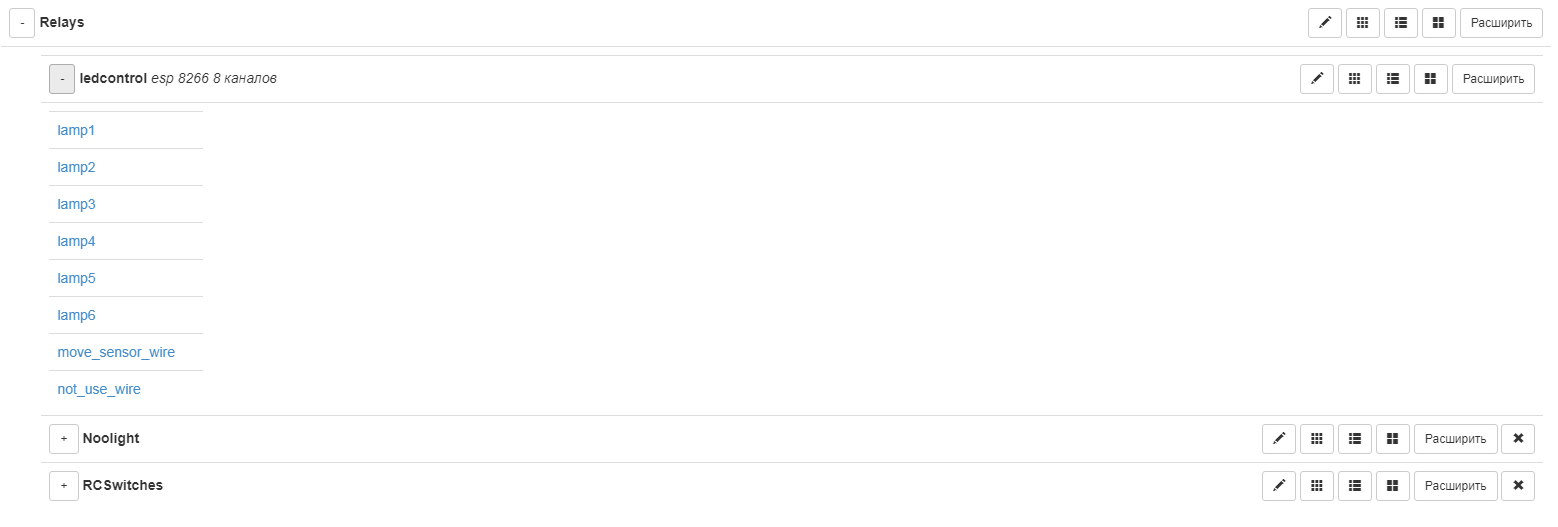Image resolution: width=1558 pixels, height=527 pixels.
Task: Delete the Noolight group with X icon
Action: 1518,438
